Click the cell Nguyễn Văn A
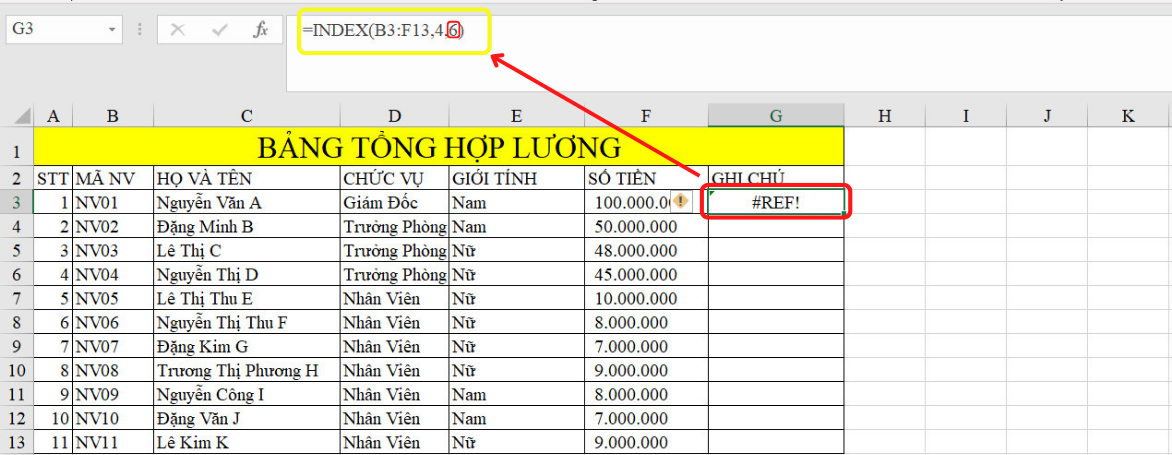 247,202
